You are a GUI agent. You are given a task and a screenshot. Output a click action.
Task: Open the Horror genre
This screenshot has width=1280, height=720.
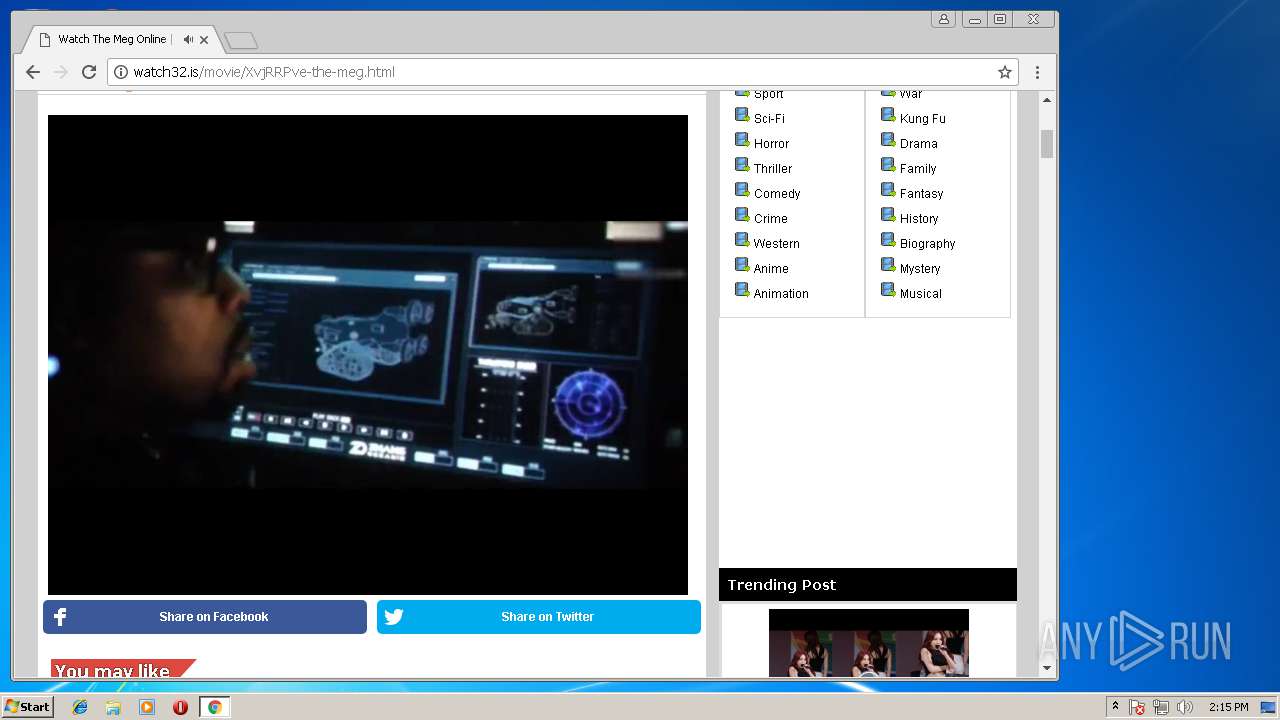pyautogui.click(x=771, y=143)
